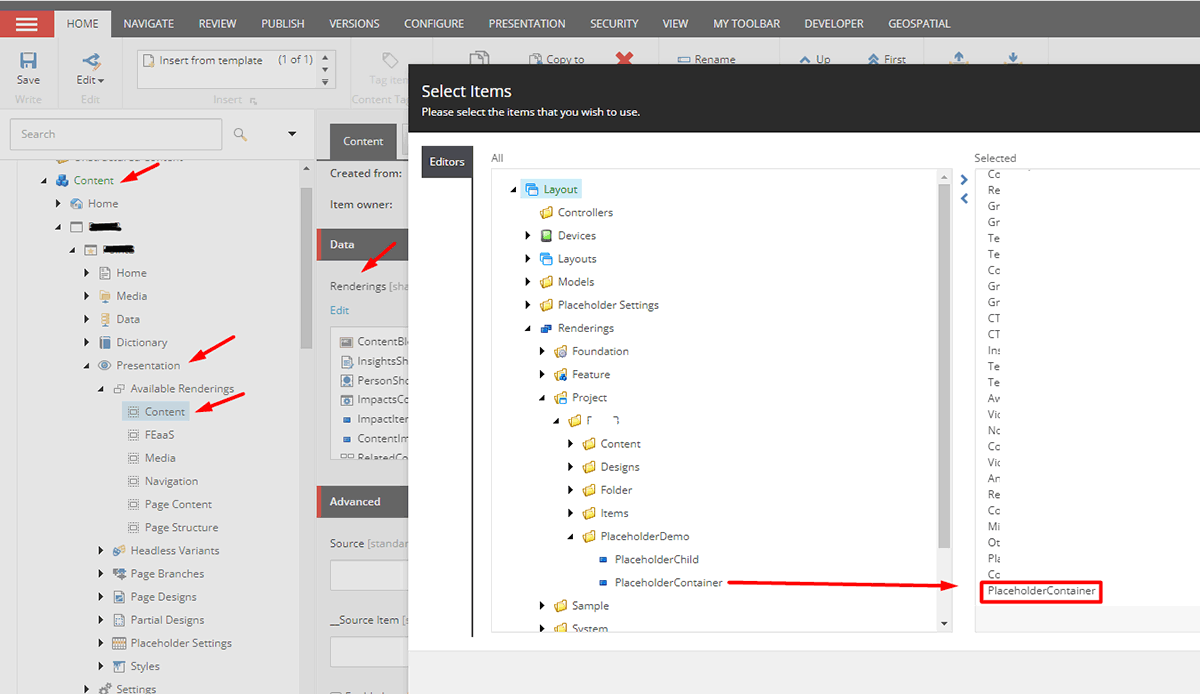Click the Save icon in ribbon

[x=28, y=61]
